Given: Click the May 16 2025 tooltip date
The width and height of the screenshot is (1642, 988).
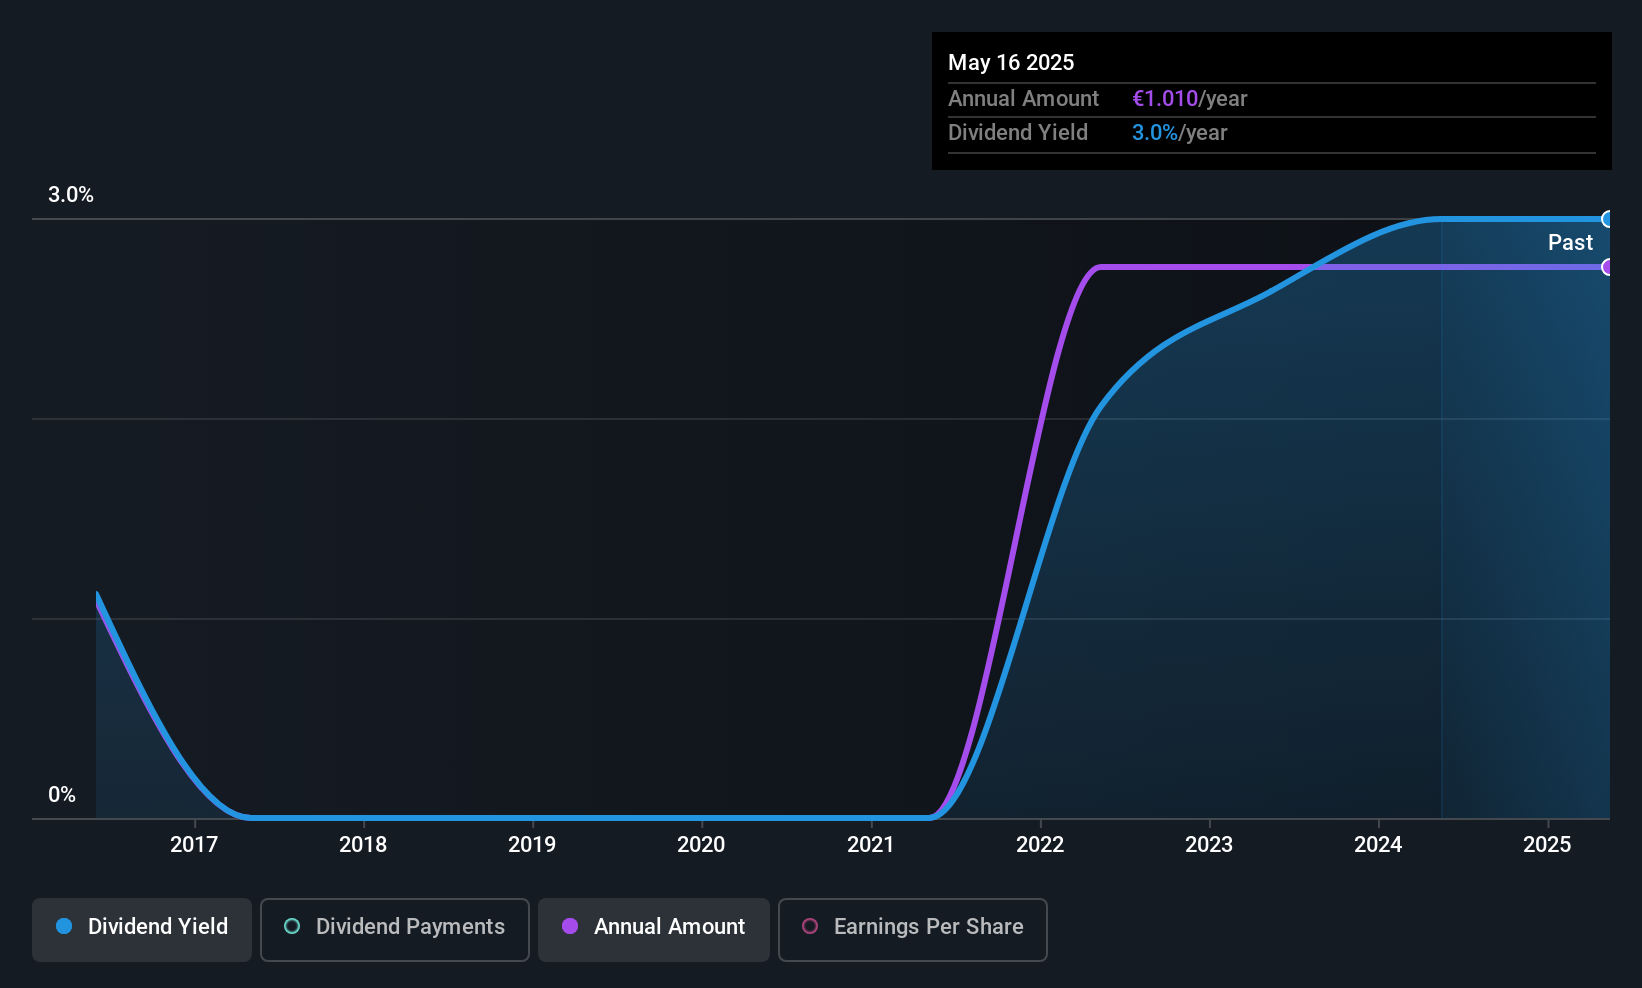Looking at the screenshot, I should [1011, 62].
